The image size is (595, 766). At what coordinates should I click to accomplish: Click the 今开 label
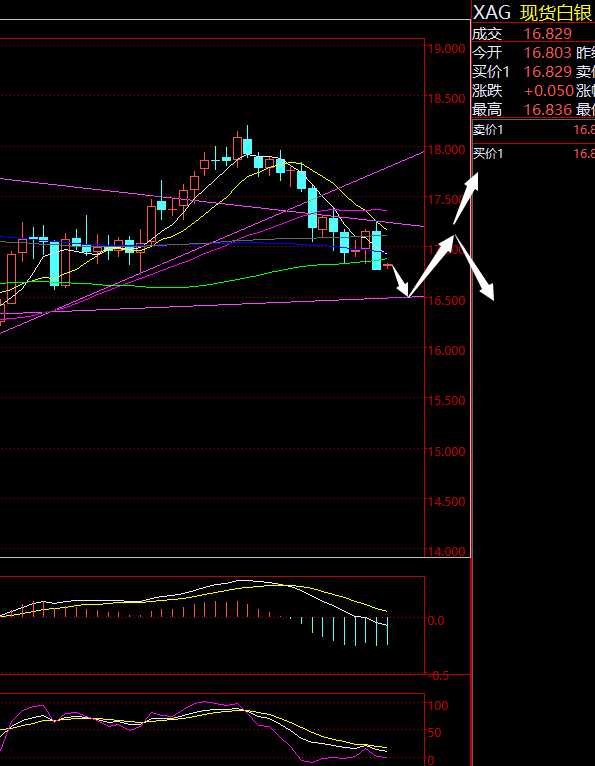click(x=487, y=52)
